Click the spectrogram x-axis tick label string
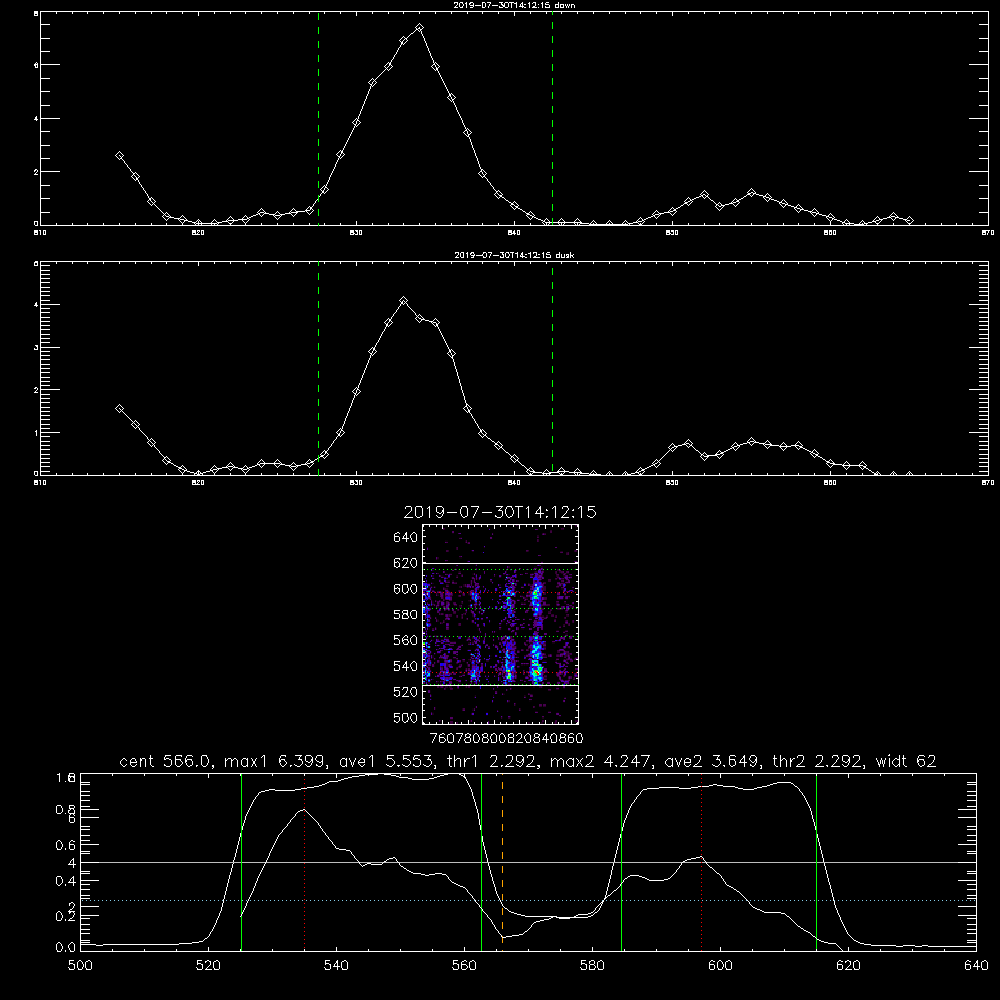1000x1000 pixels. click(x=506, y=739)
